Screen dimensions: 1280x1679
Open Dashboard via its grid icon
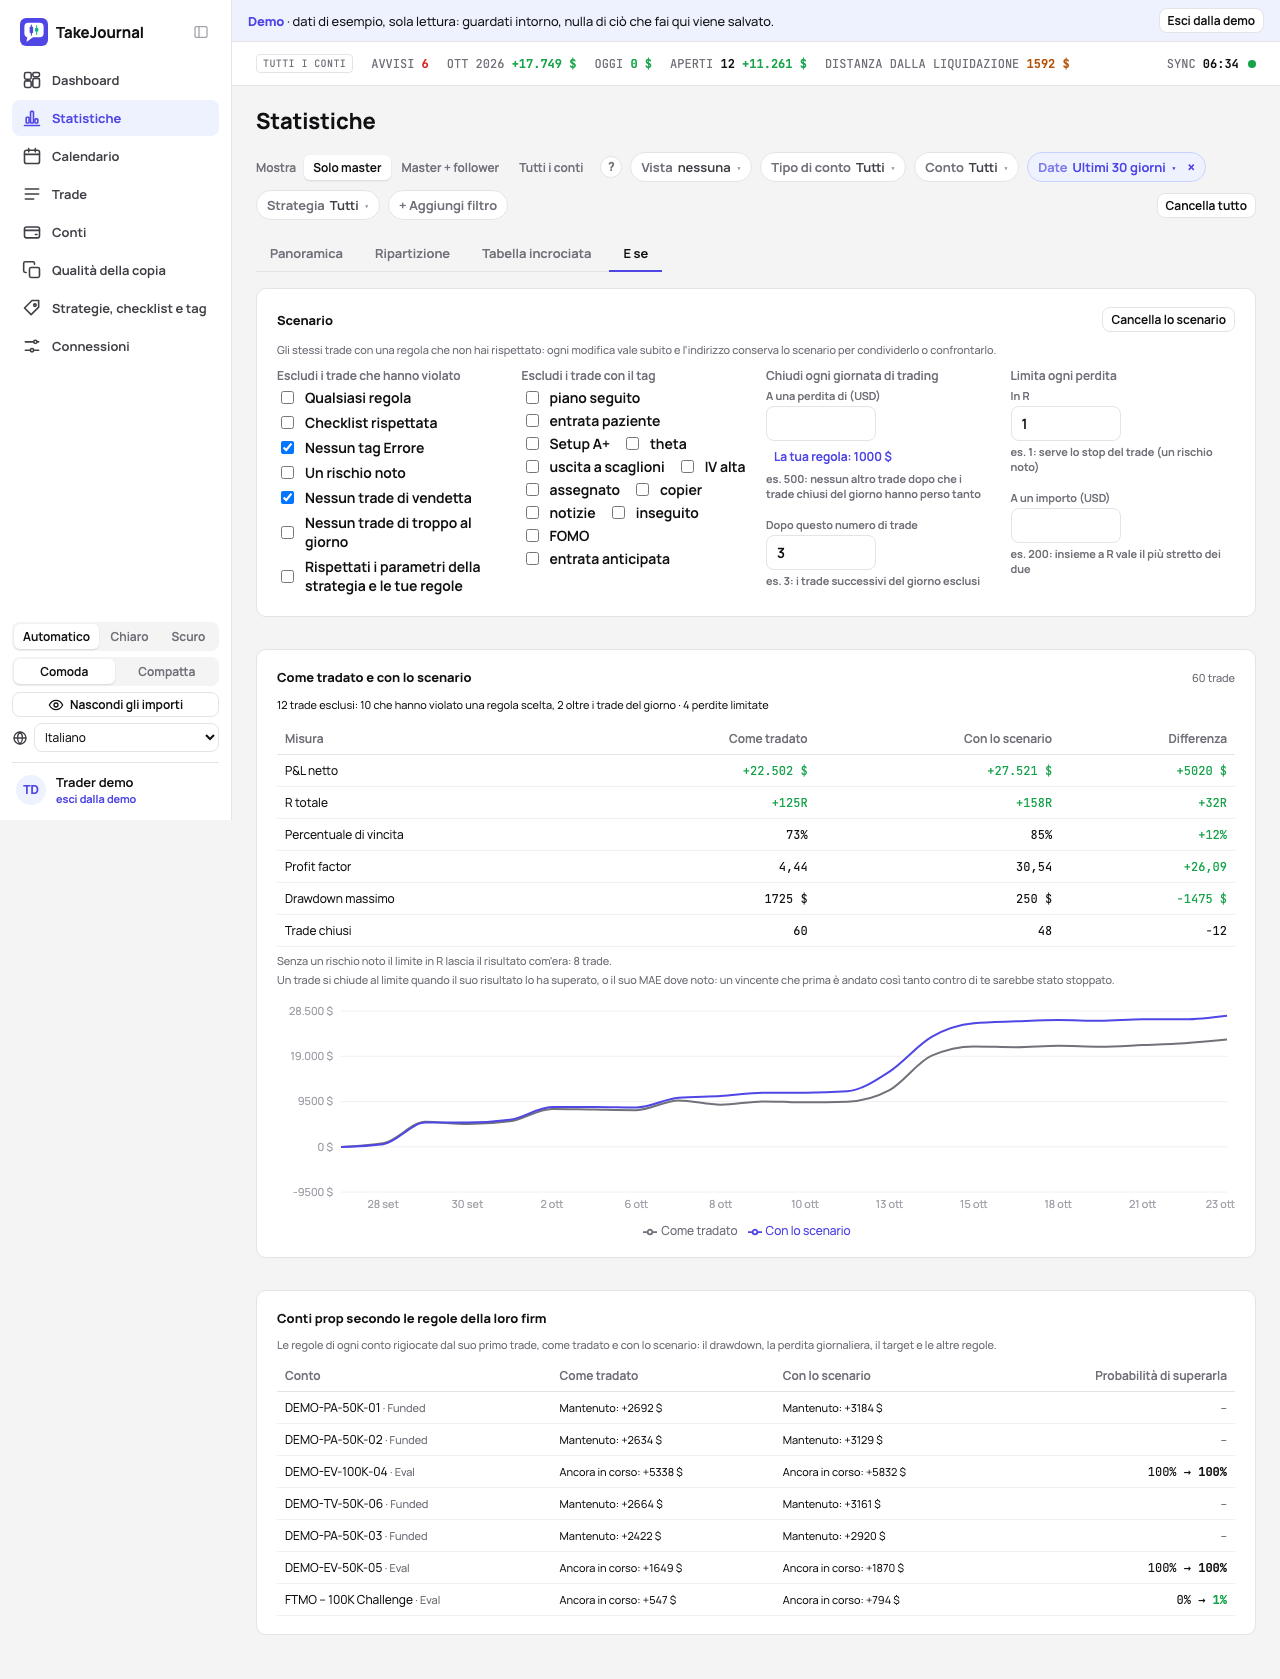[x=32, y=80]
